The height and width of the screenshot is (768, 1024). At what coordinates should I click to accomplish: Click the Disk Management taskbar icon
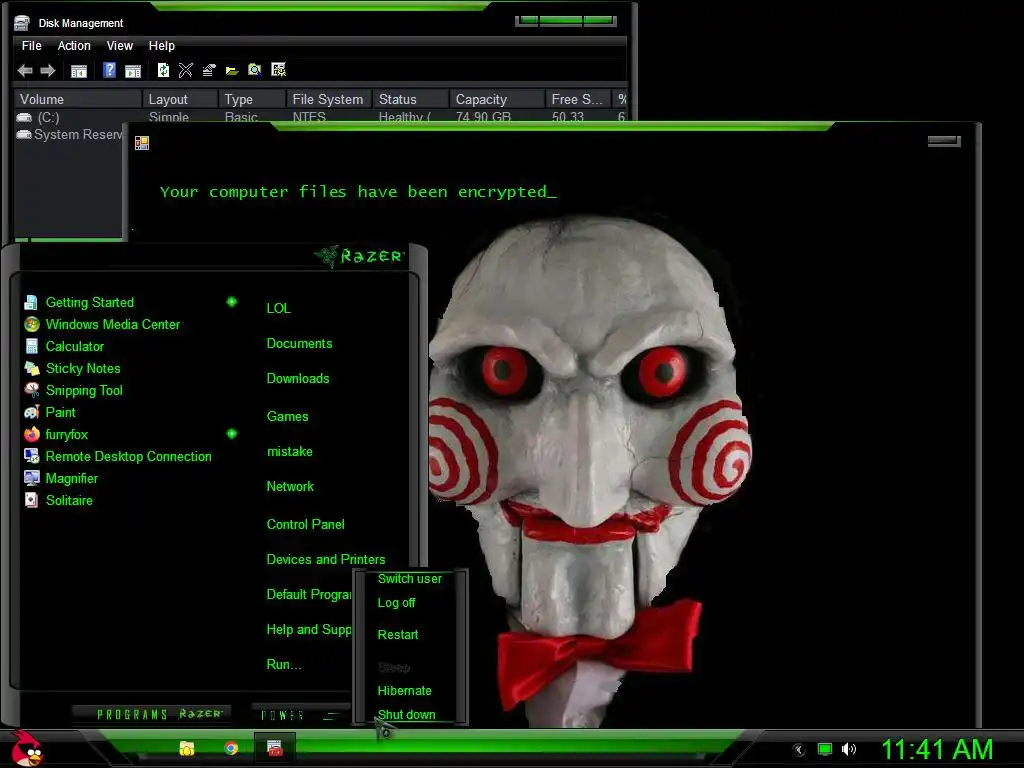coord(275,748)
